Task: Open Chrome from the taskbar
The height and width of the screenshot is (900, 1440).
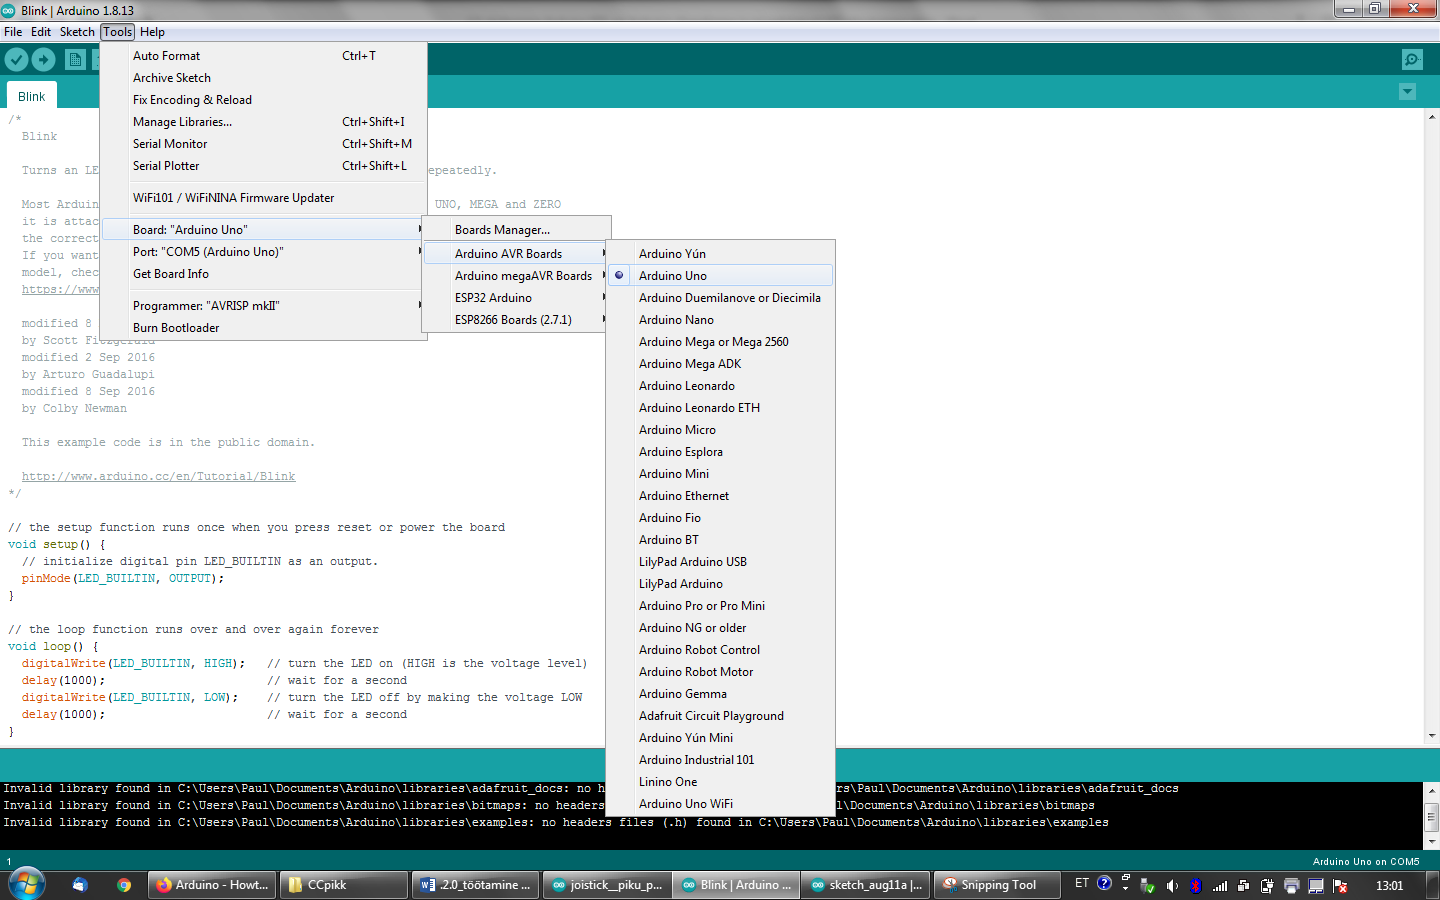Action: point(124,885)
